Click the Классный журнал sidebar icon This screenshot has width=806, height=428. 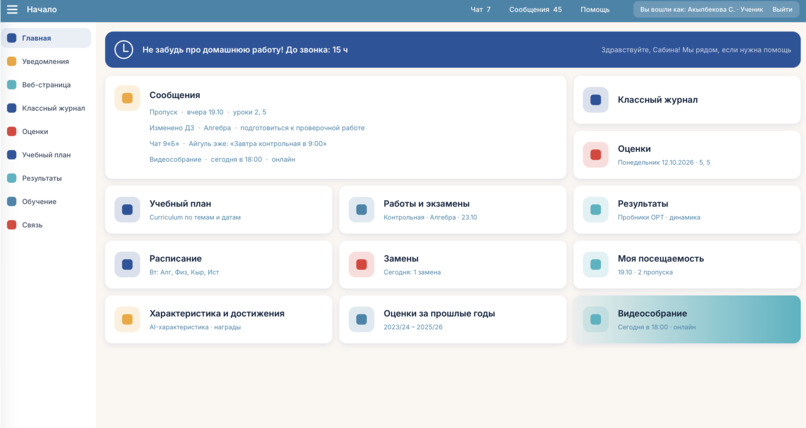(11, 108)
